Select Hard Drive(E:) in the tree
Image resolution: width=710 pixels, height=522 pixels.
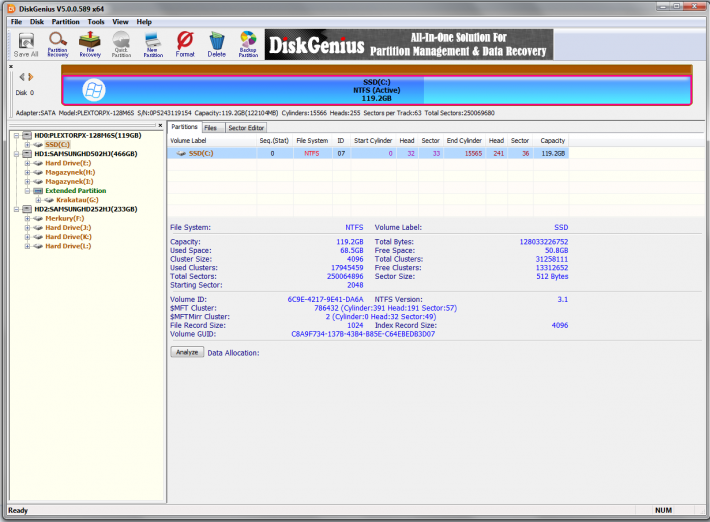click(68, 163)
